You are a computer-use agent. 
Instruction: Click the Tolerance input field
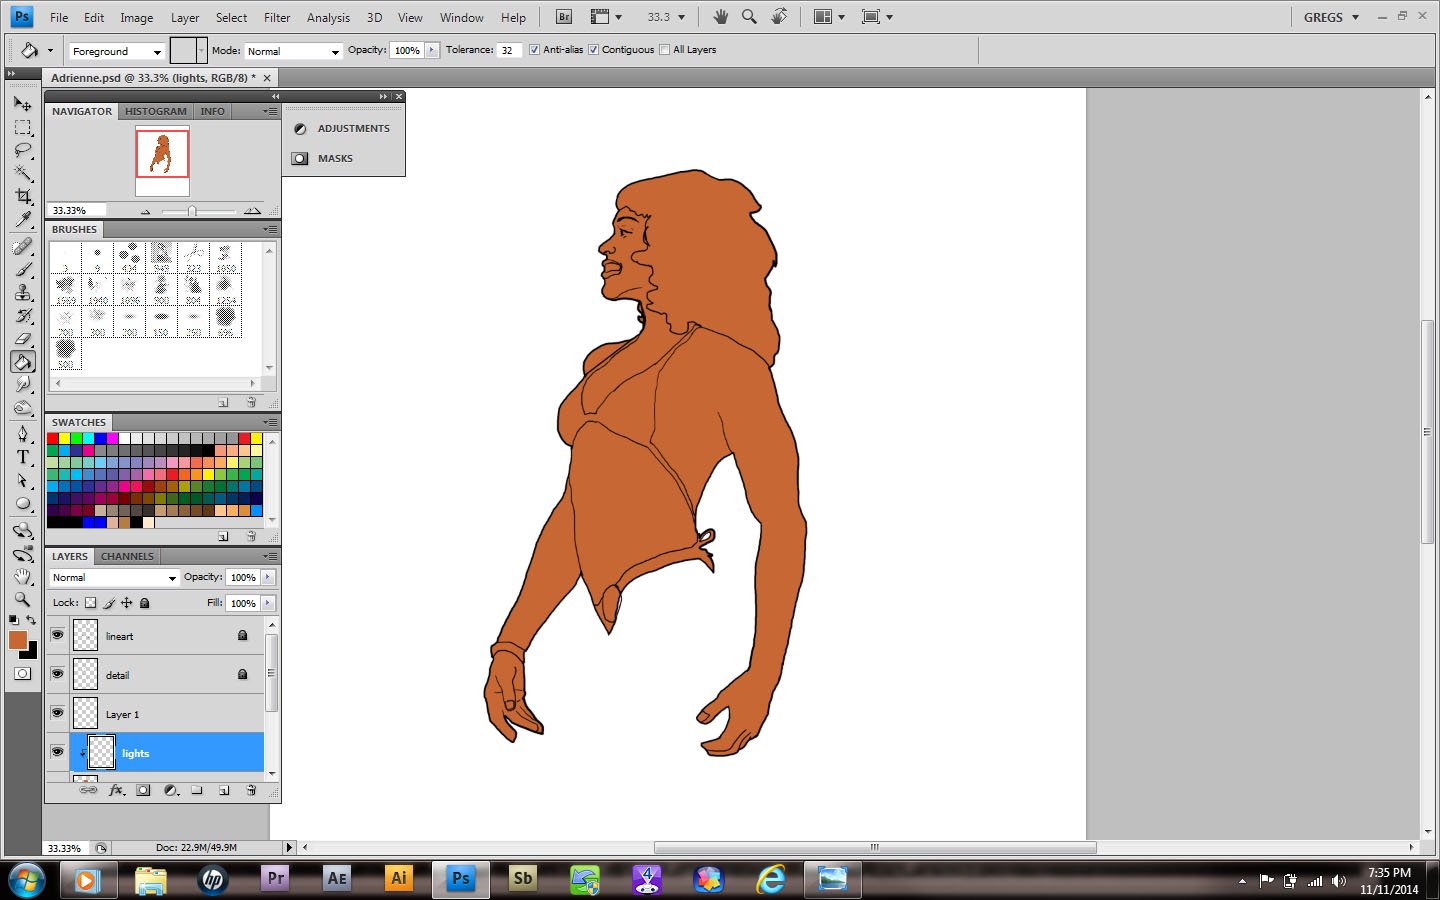(x=509, y=50)
